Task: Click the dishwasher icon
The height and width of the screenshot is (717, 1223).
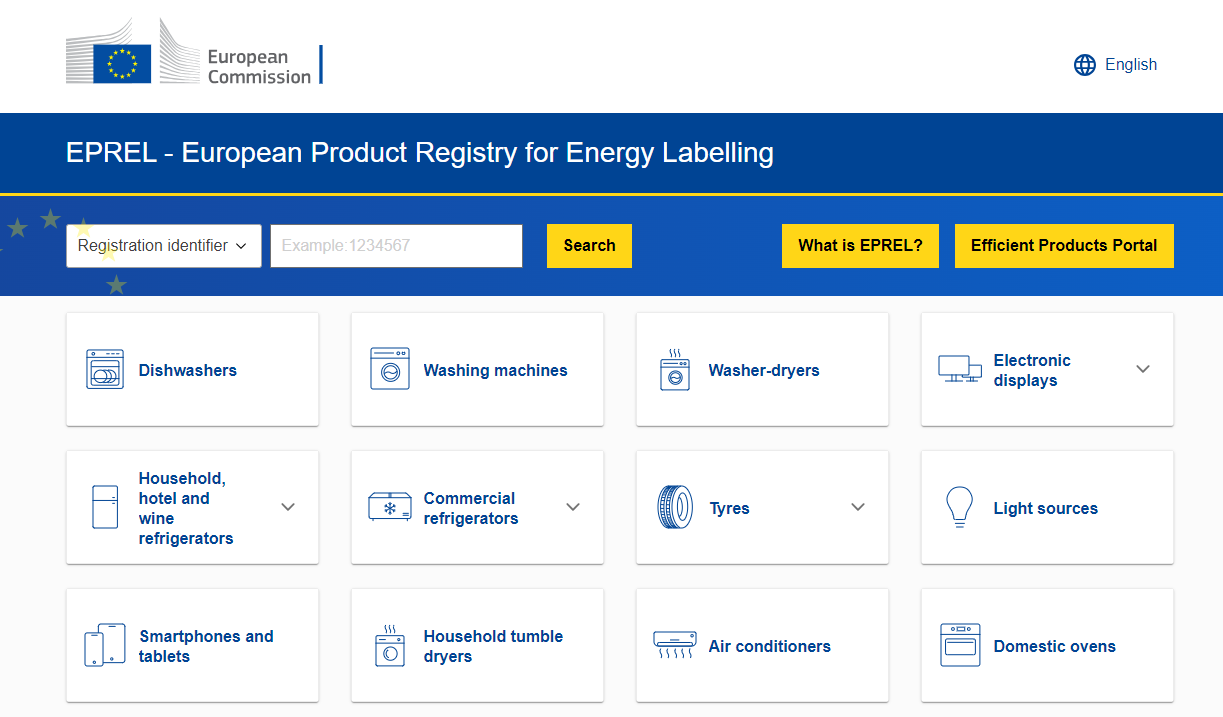Action: point(105,369)
